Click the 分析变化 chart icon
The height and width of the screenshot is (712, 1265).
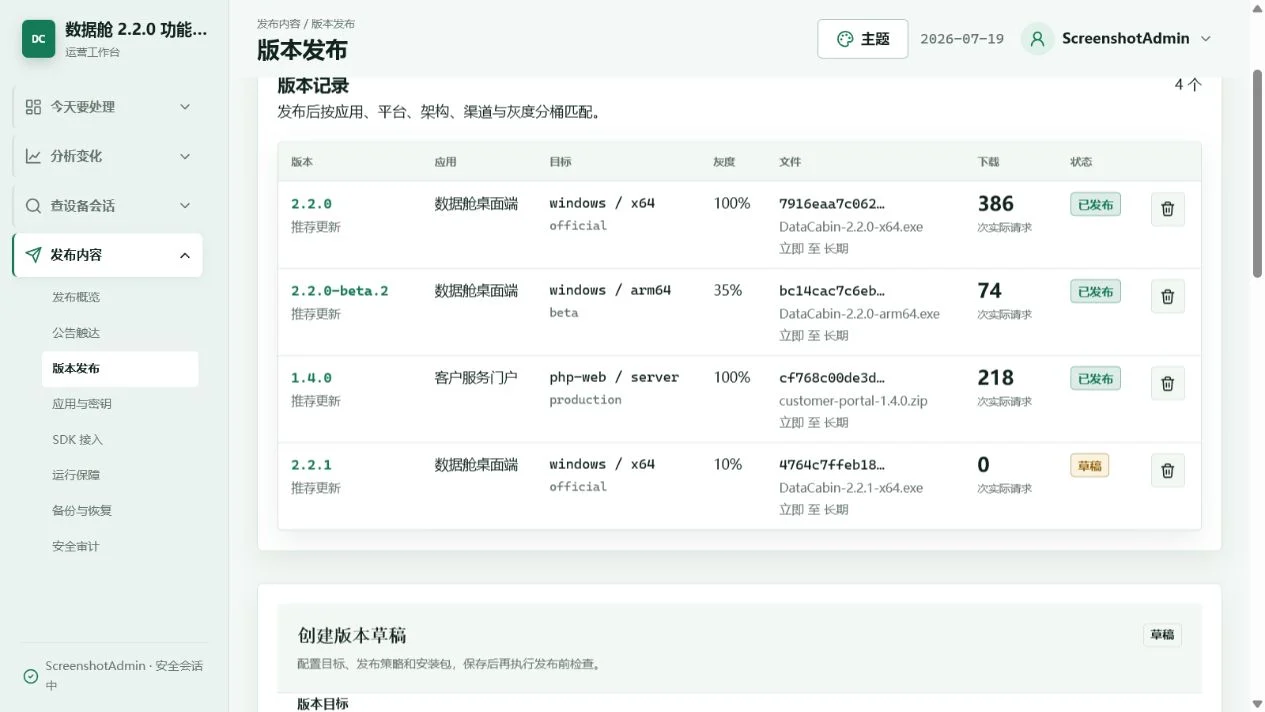click(x=33, y=156)
